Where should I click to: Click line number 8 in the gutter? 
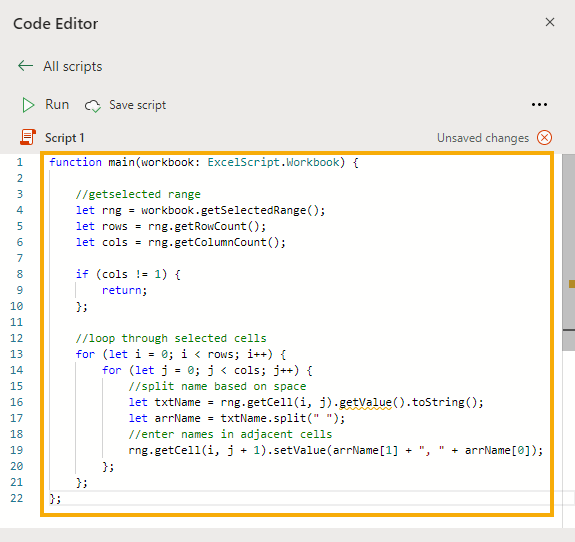20,274
